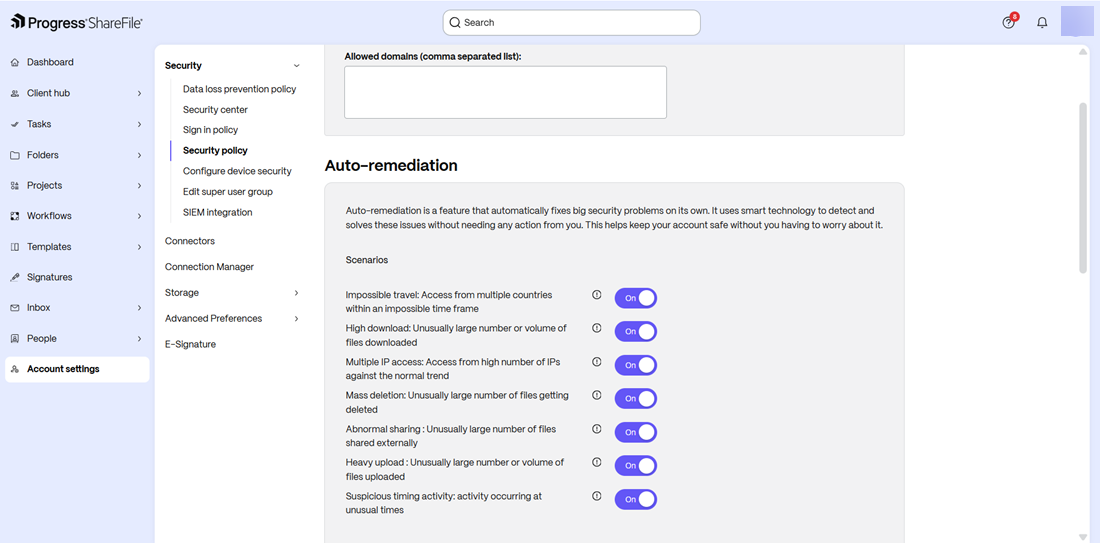Click the Account settings gear icon
Viewport: 1100px width, 543px height.
pyautogui.click(x=15, y=369)
